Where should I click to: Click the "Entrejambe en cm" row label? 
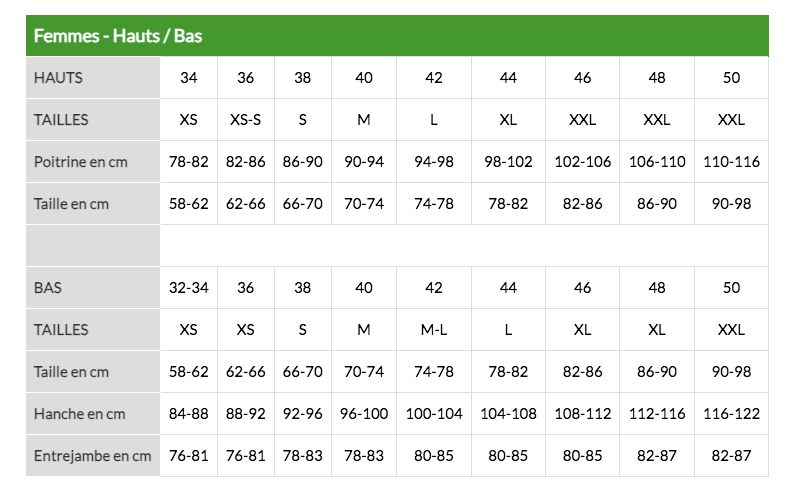pos(93,456)
